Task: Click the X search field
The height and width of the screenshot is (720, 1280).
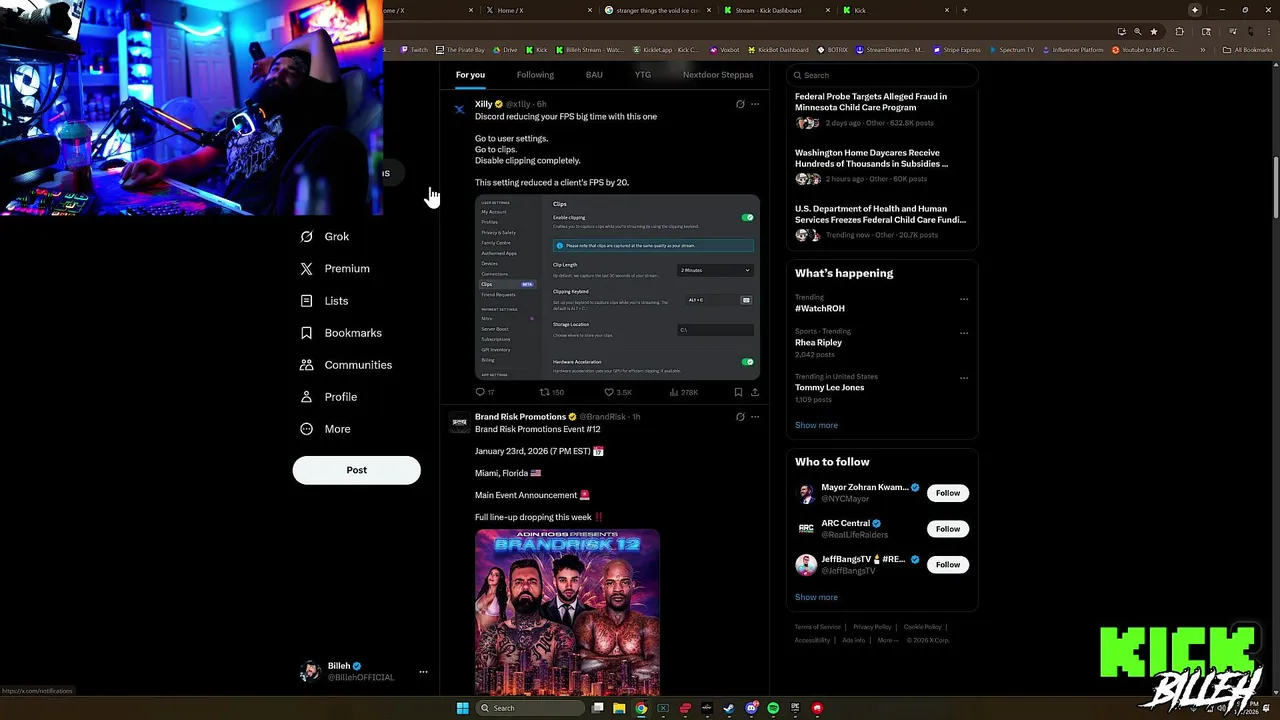Action: tap(881, 75)
